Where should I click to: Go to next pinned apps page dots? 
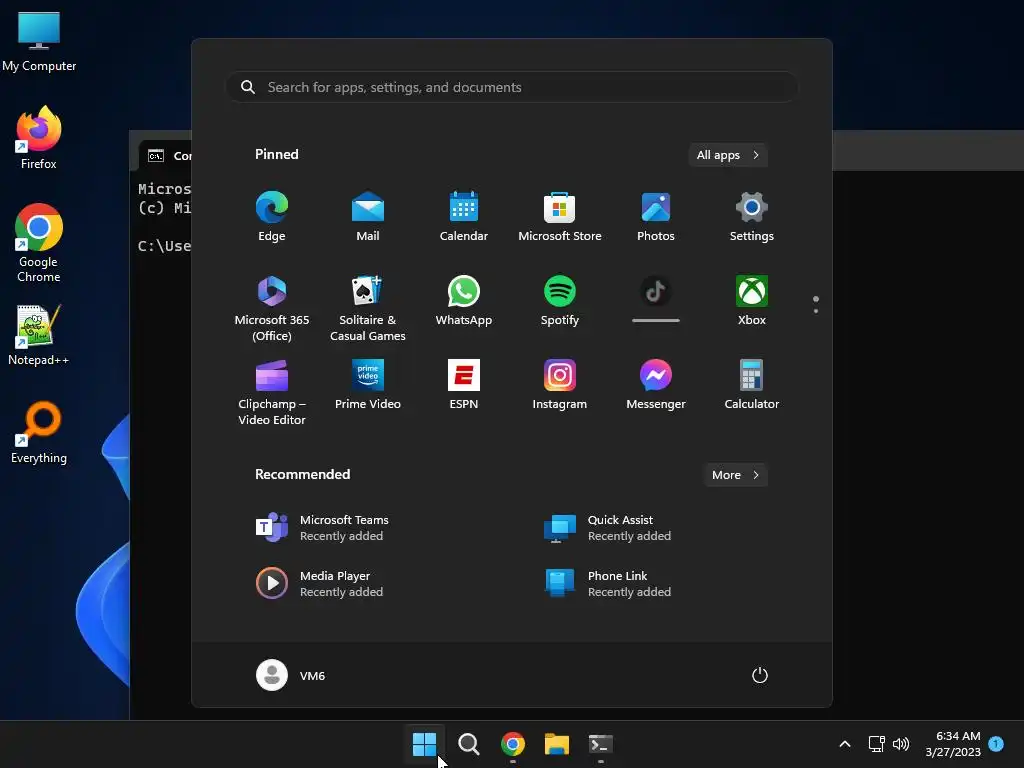(x=816, y=304)
